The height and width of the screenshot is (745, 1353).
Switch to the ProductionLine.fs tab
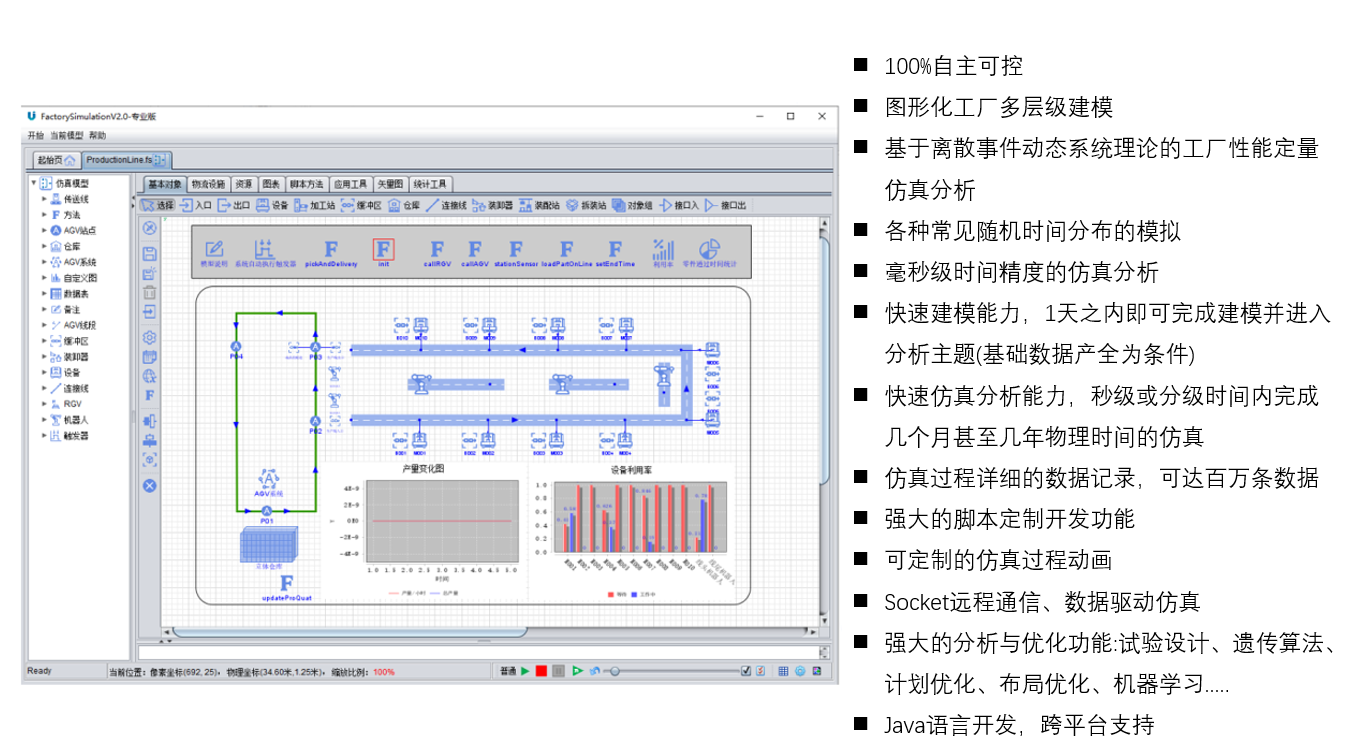[x=126, y=160]
